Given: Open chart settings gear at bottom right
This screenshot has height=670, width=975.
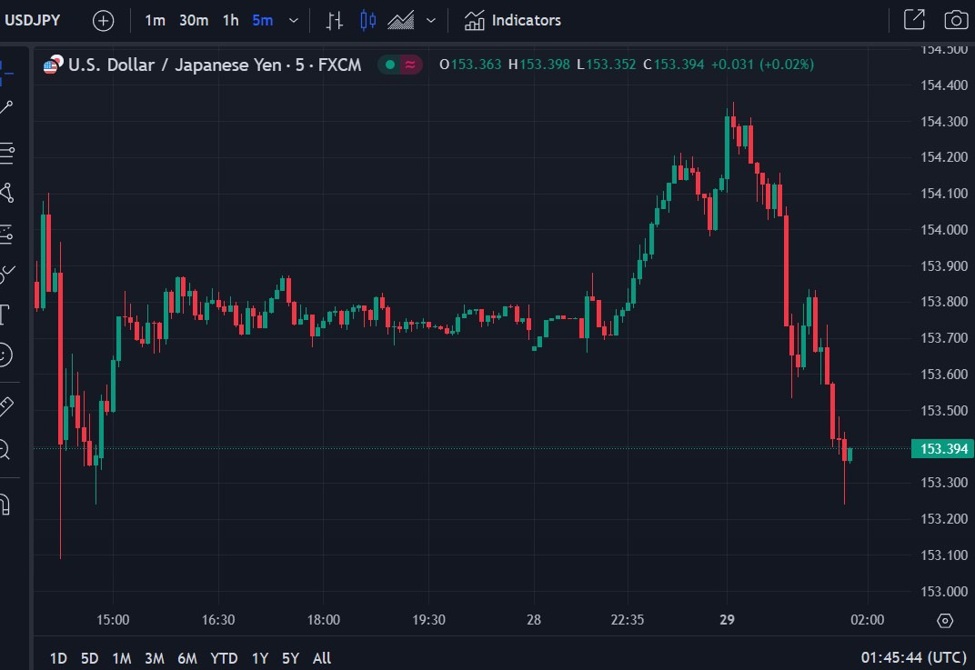Looking at the screenshot, I should [x=945, y=621].
